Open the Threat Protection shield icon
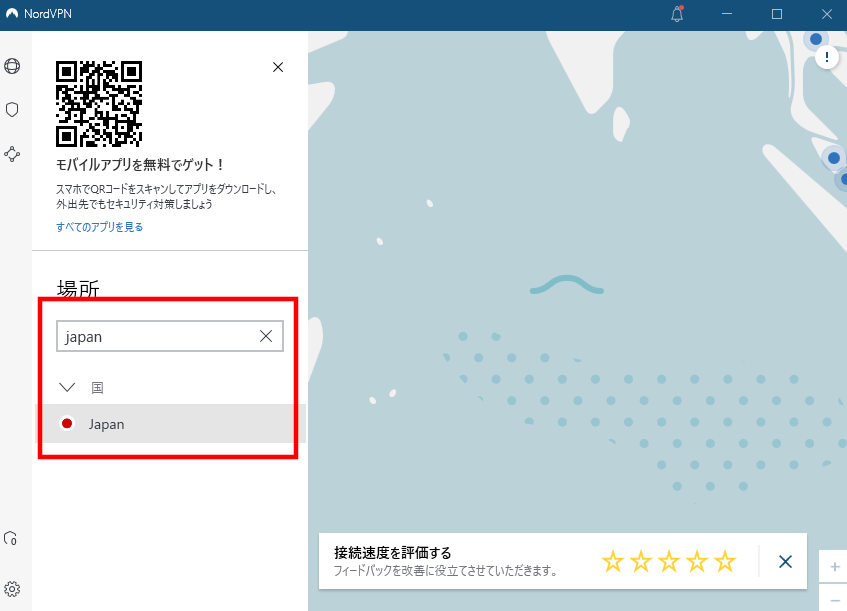847x611 pixels. pyautogui.click(x=12, y=109)
